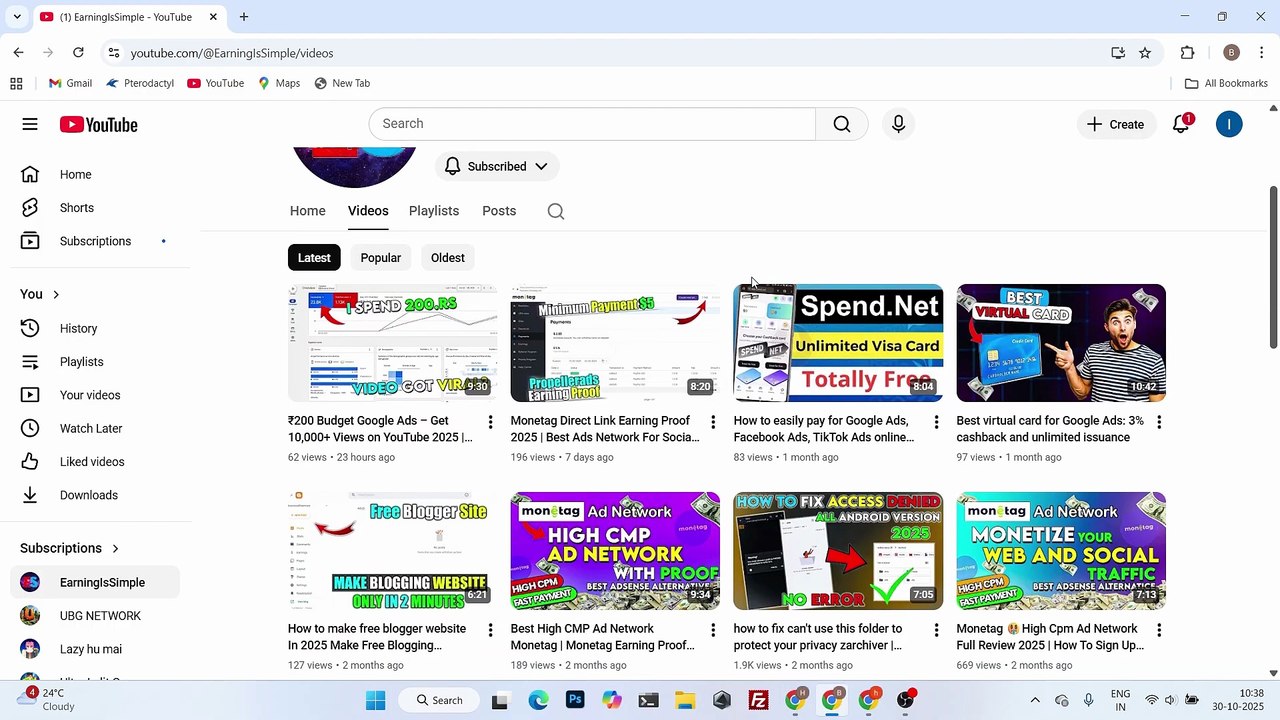This screenshot has height=720, width=1280.
Task: Open options for free blogger website video
Action: point(490,631)
